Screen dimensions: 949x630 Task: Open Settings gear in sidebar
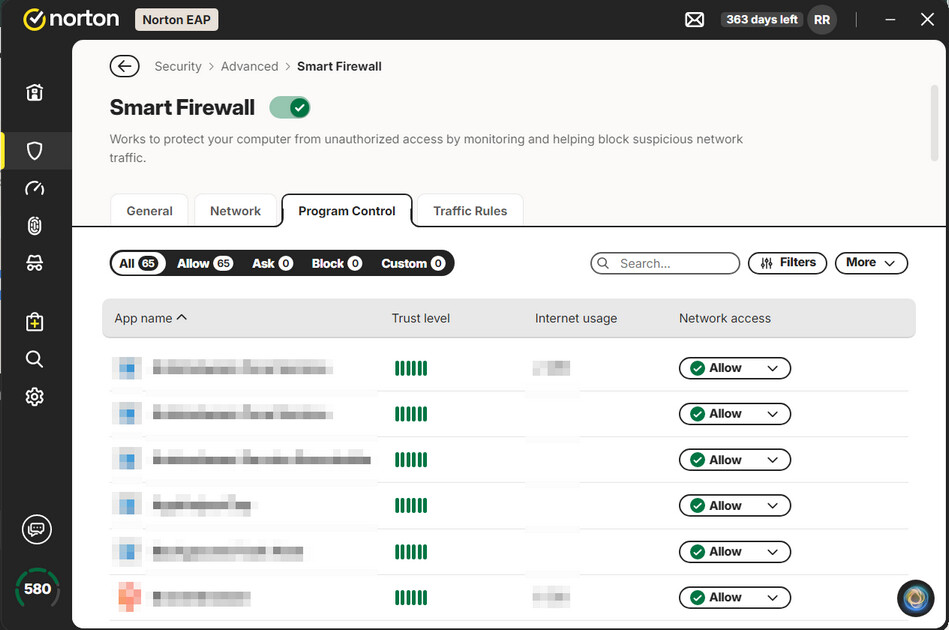tap(34, 396)
